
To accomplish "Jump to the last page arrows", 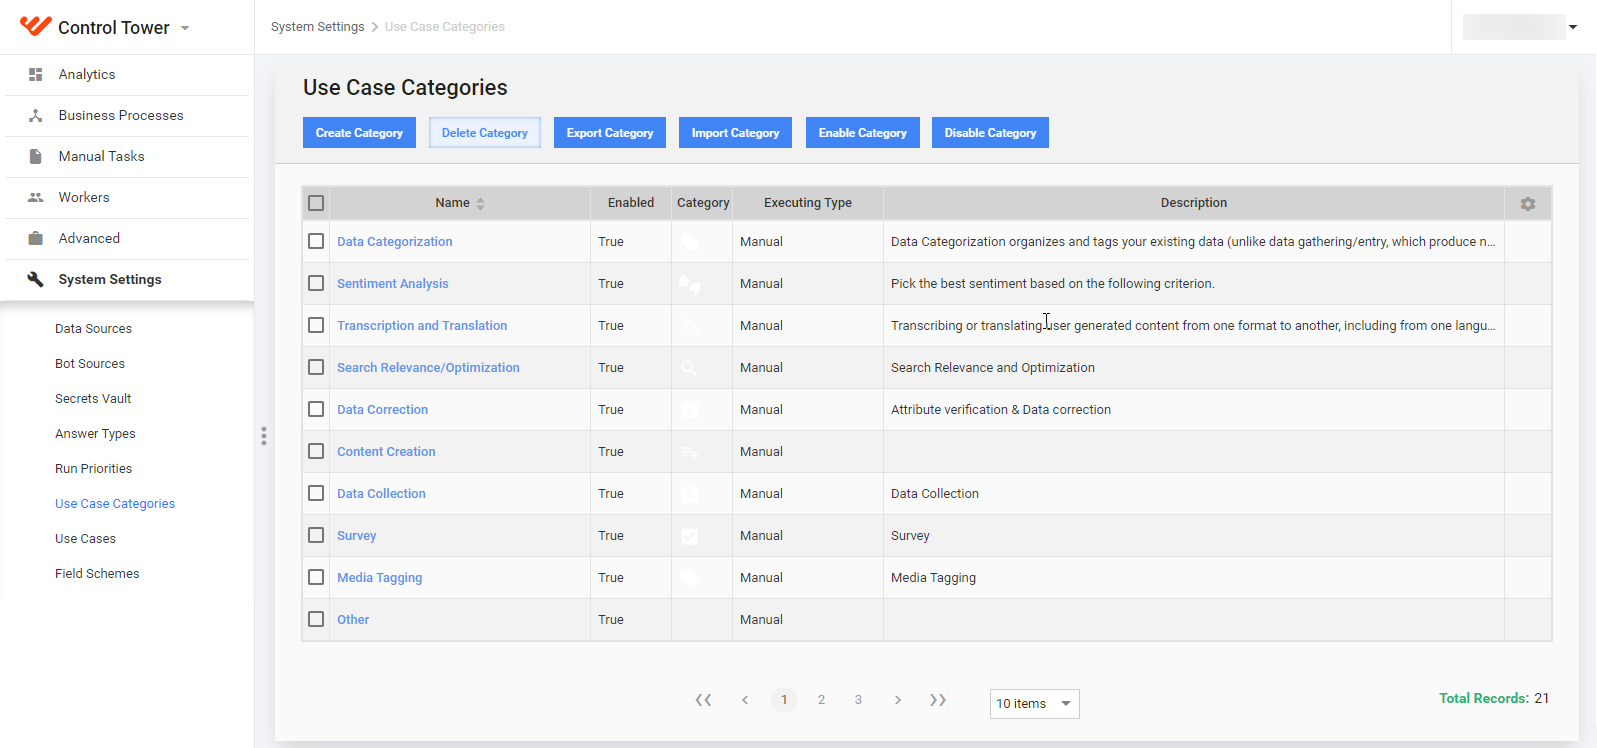I will pos(938,700).
